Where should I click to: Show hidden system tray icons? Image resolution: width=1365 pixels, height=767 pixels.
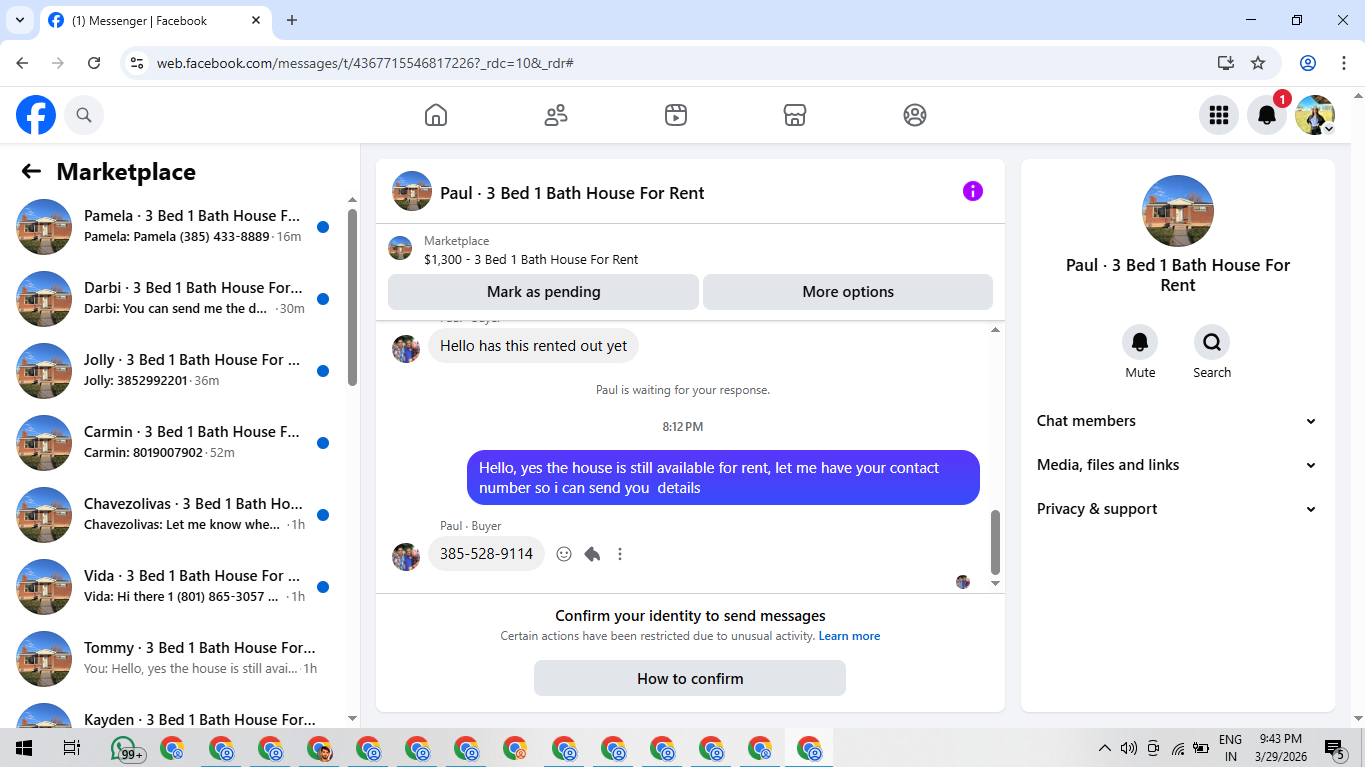(1105, 748)
